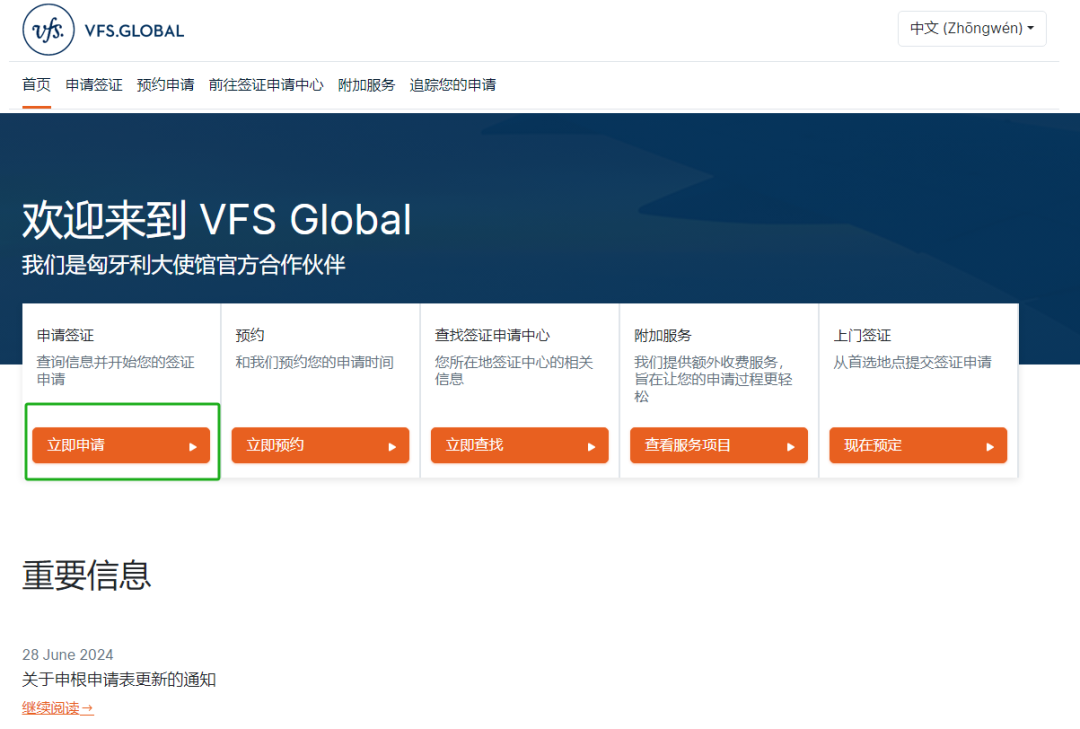Click the text 您所在地签证中心的相关信息
Viewport: 1080px width, 729px height.
pos(514,371)
